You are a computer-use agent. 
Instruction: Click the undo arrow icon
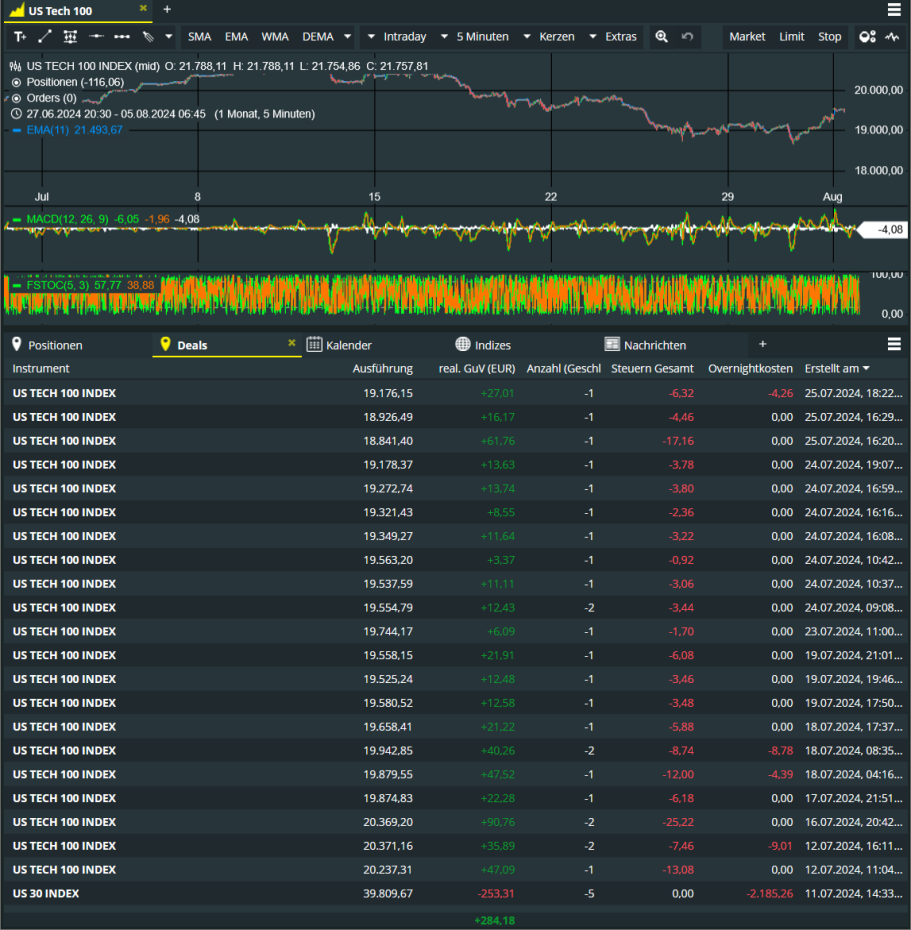click(x=687, y=37)
